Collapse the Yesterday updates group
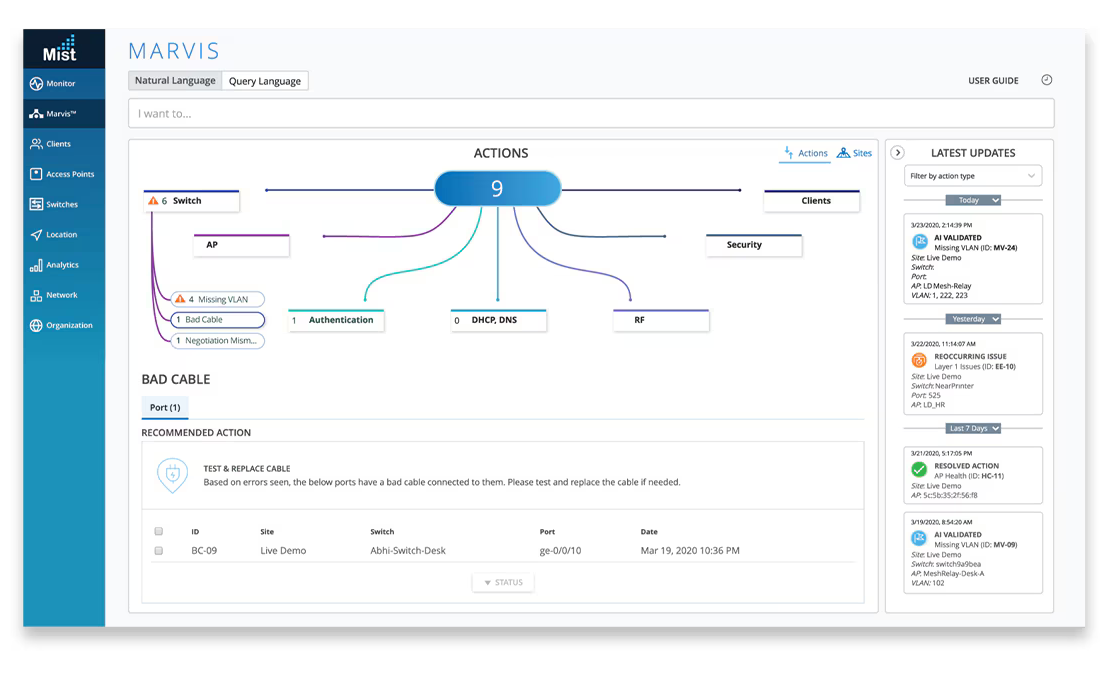1116x673 pixels. point(973,319)
